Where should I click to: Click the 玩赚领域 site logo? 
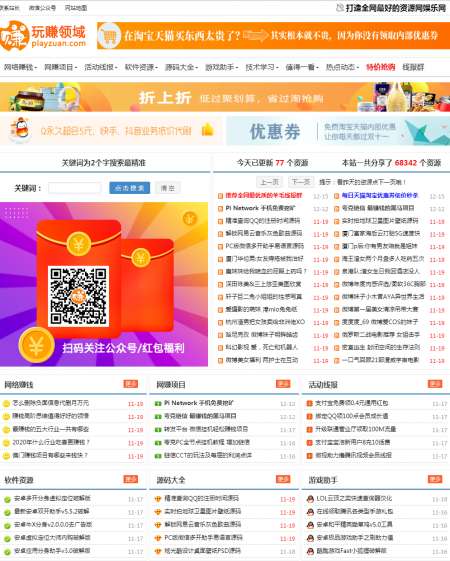(43, 36)
